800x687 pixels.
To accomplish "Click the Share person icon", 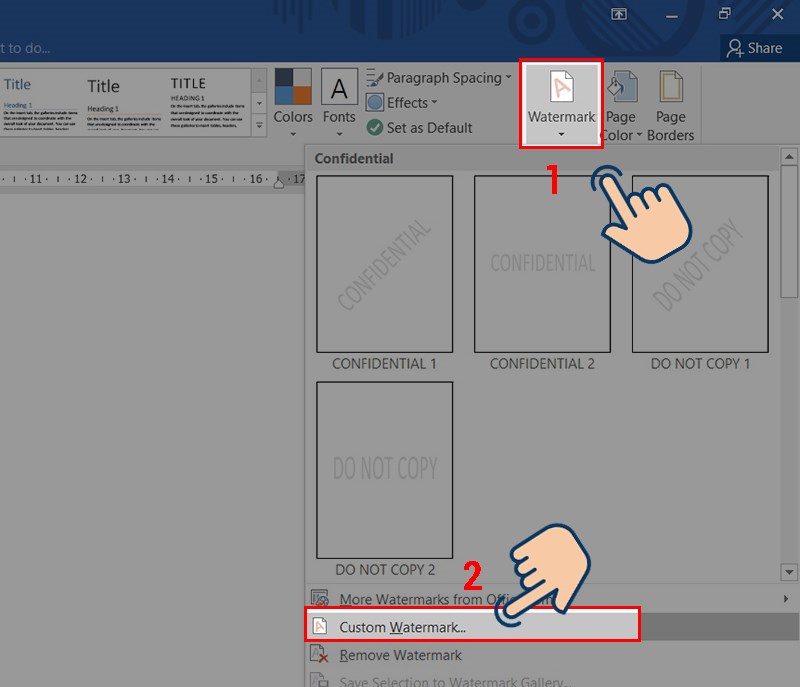I will coord(735,48).
